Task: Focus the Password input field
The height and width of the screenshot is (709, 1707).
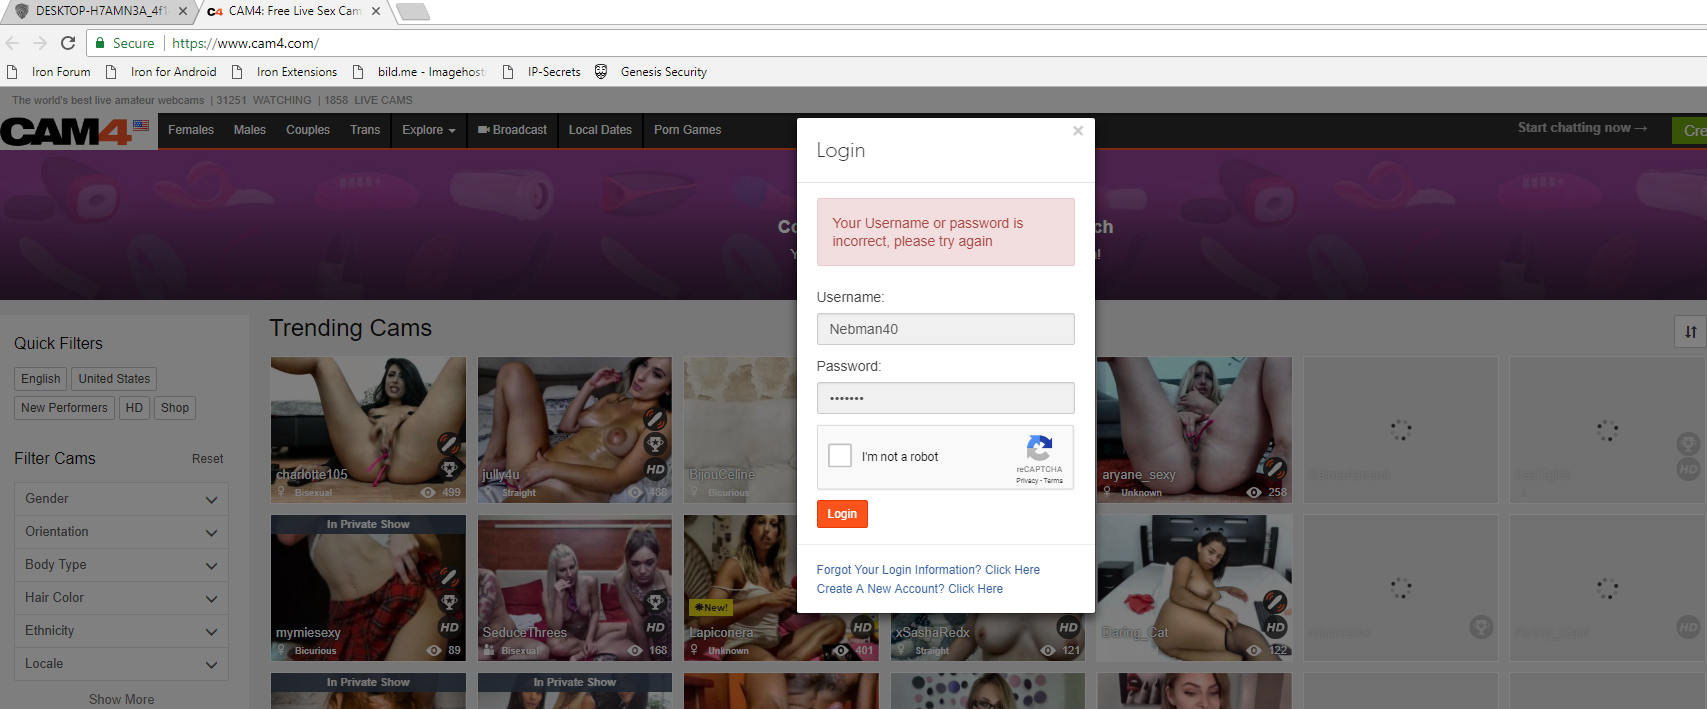Action: coord(945,398)
